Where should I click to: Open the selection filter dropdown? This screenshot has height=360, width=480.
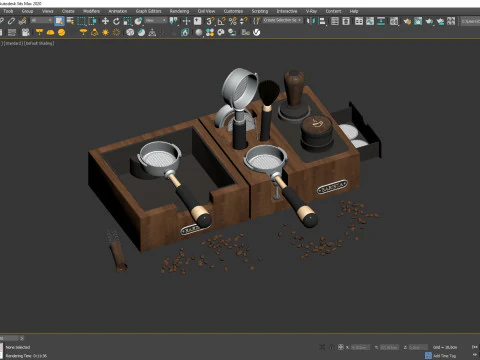41,21
